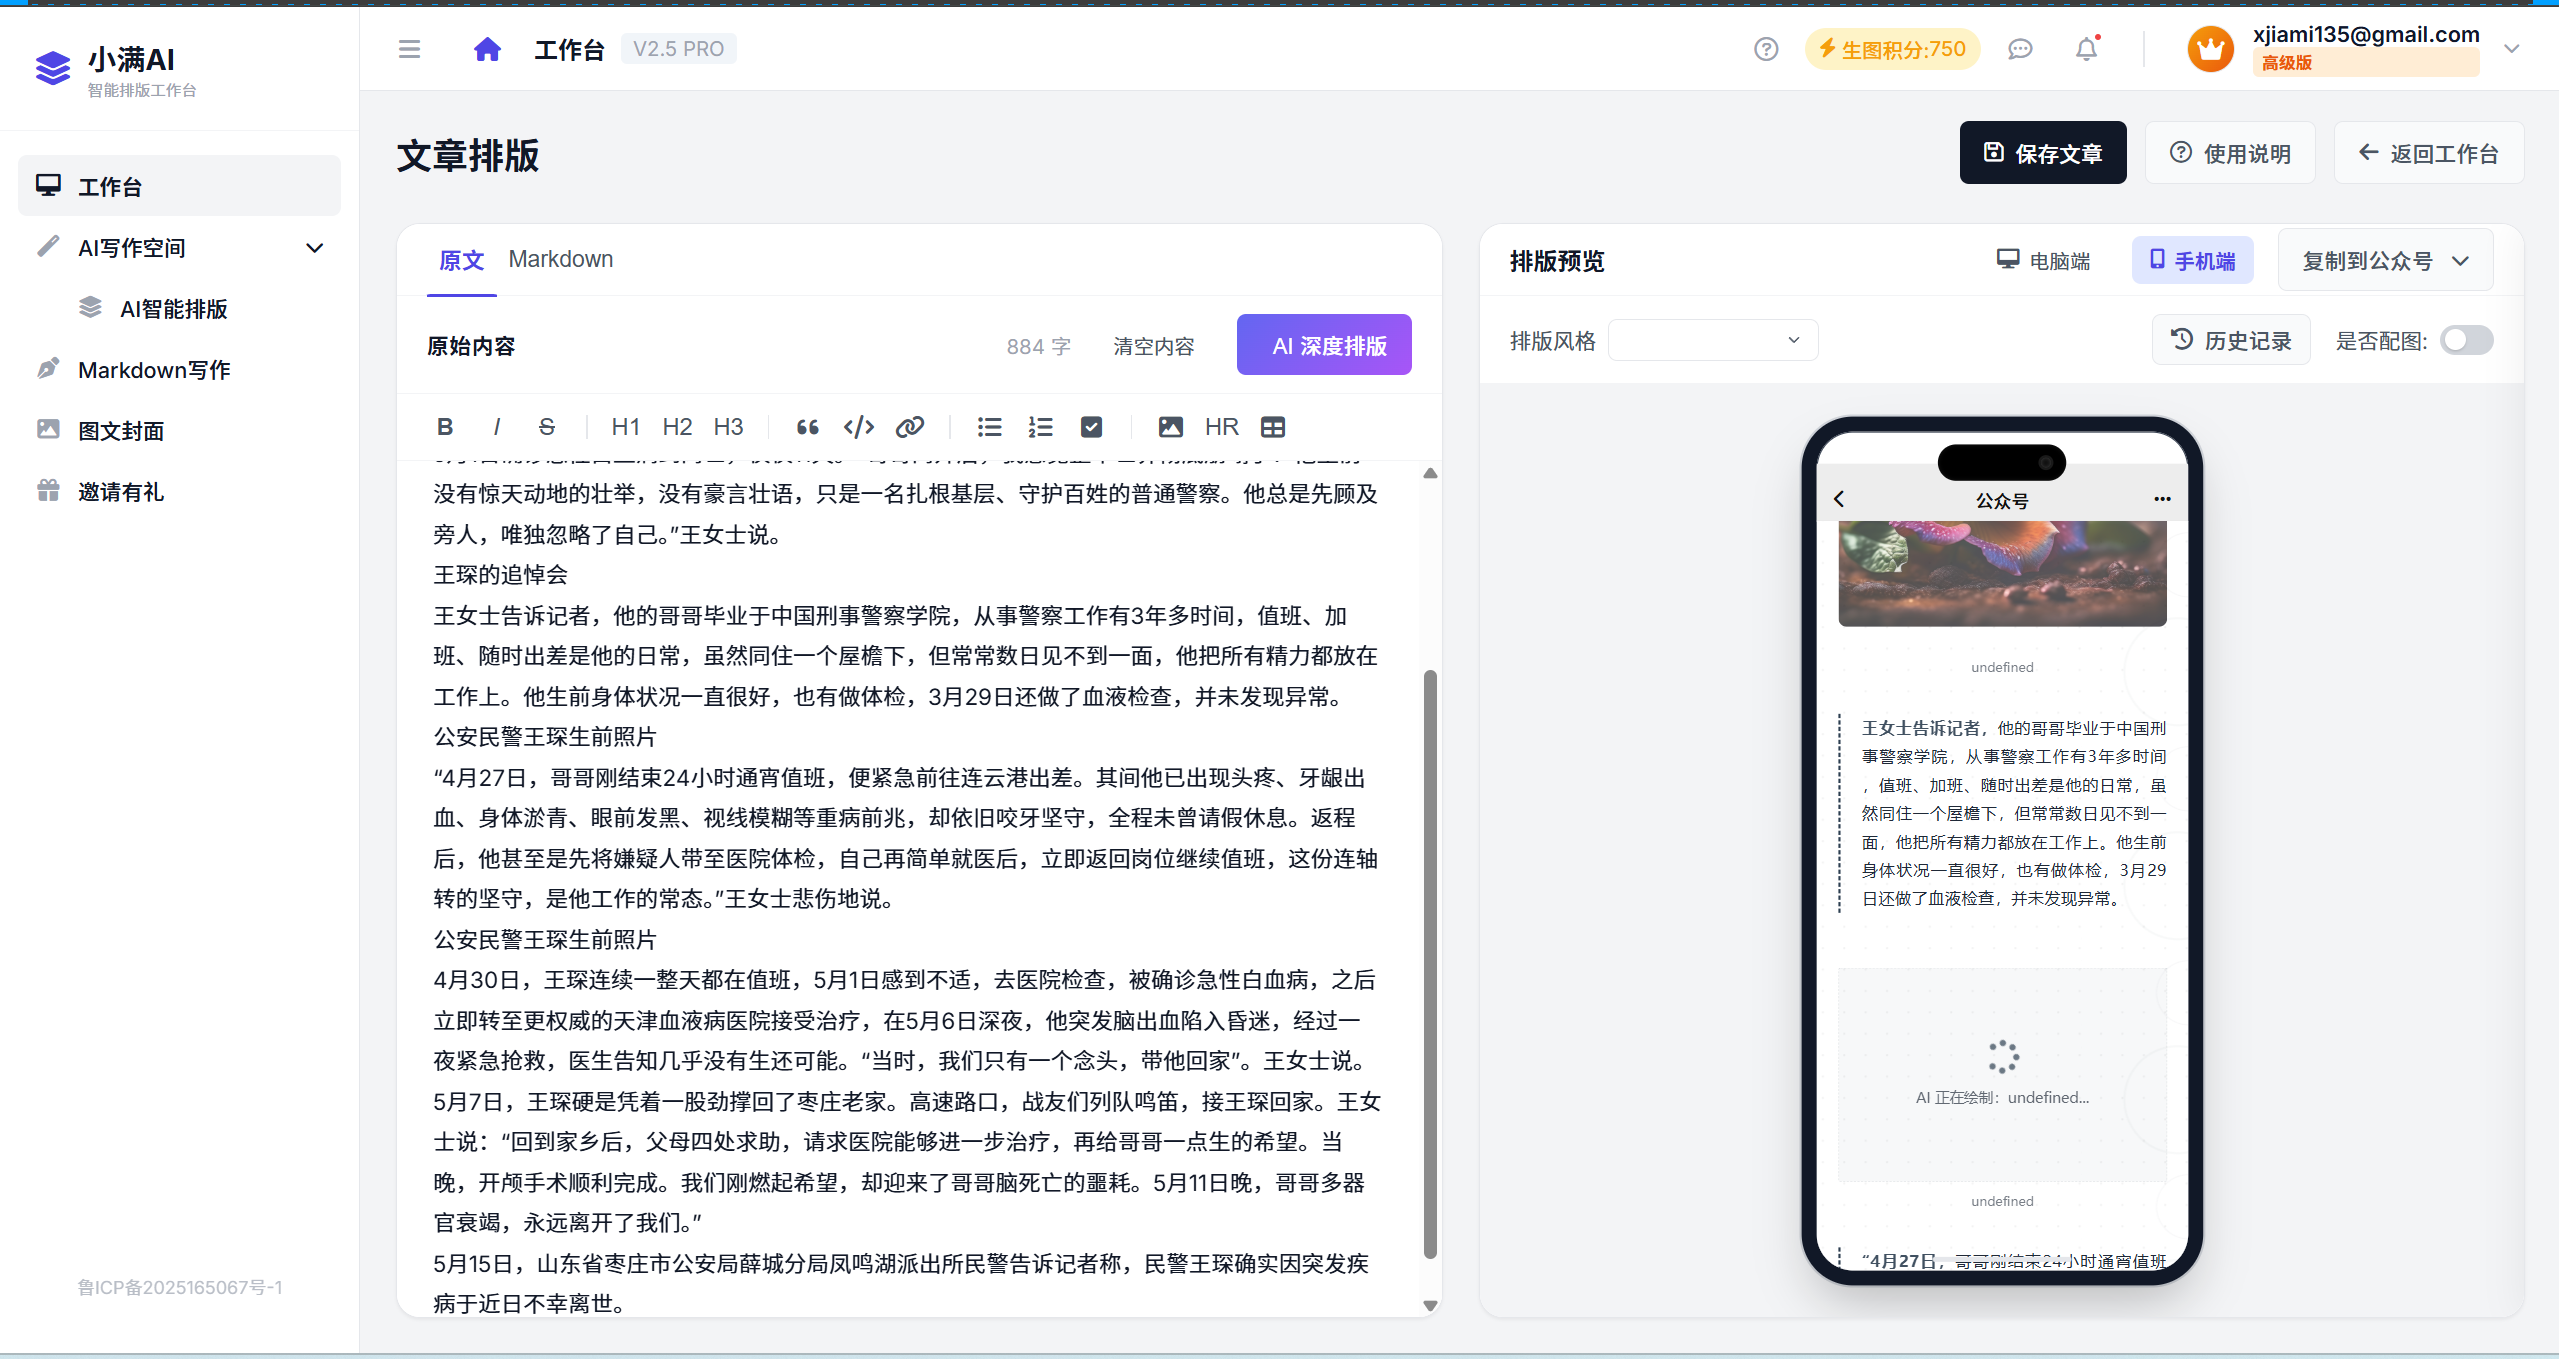Click the 高级版 account badge
The width and height of the screenshot is (2559, 1359).
click(x=2365, y=63)
